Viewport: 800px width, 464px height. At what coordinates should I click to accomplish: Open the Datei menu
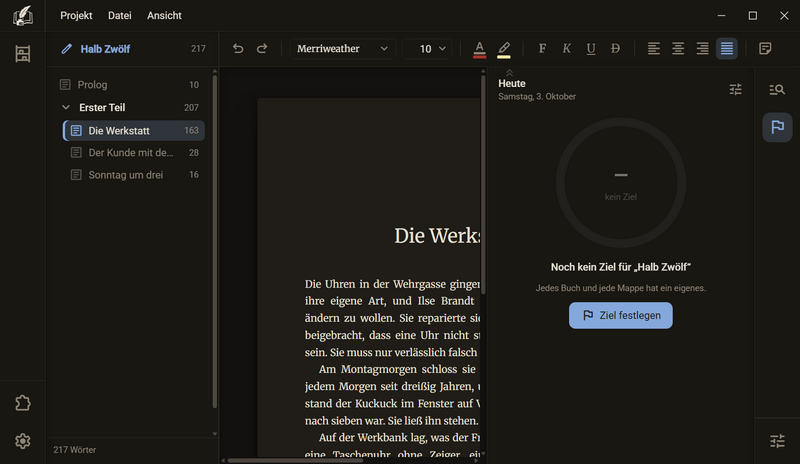(119, 15)
